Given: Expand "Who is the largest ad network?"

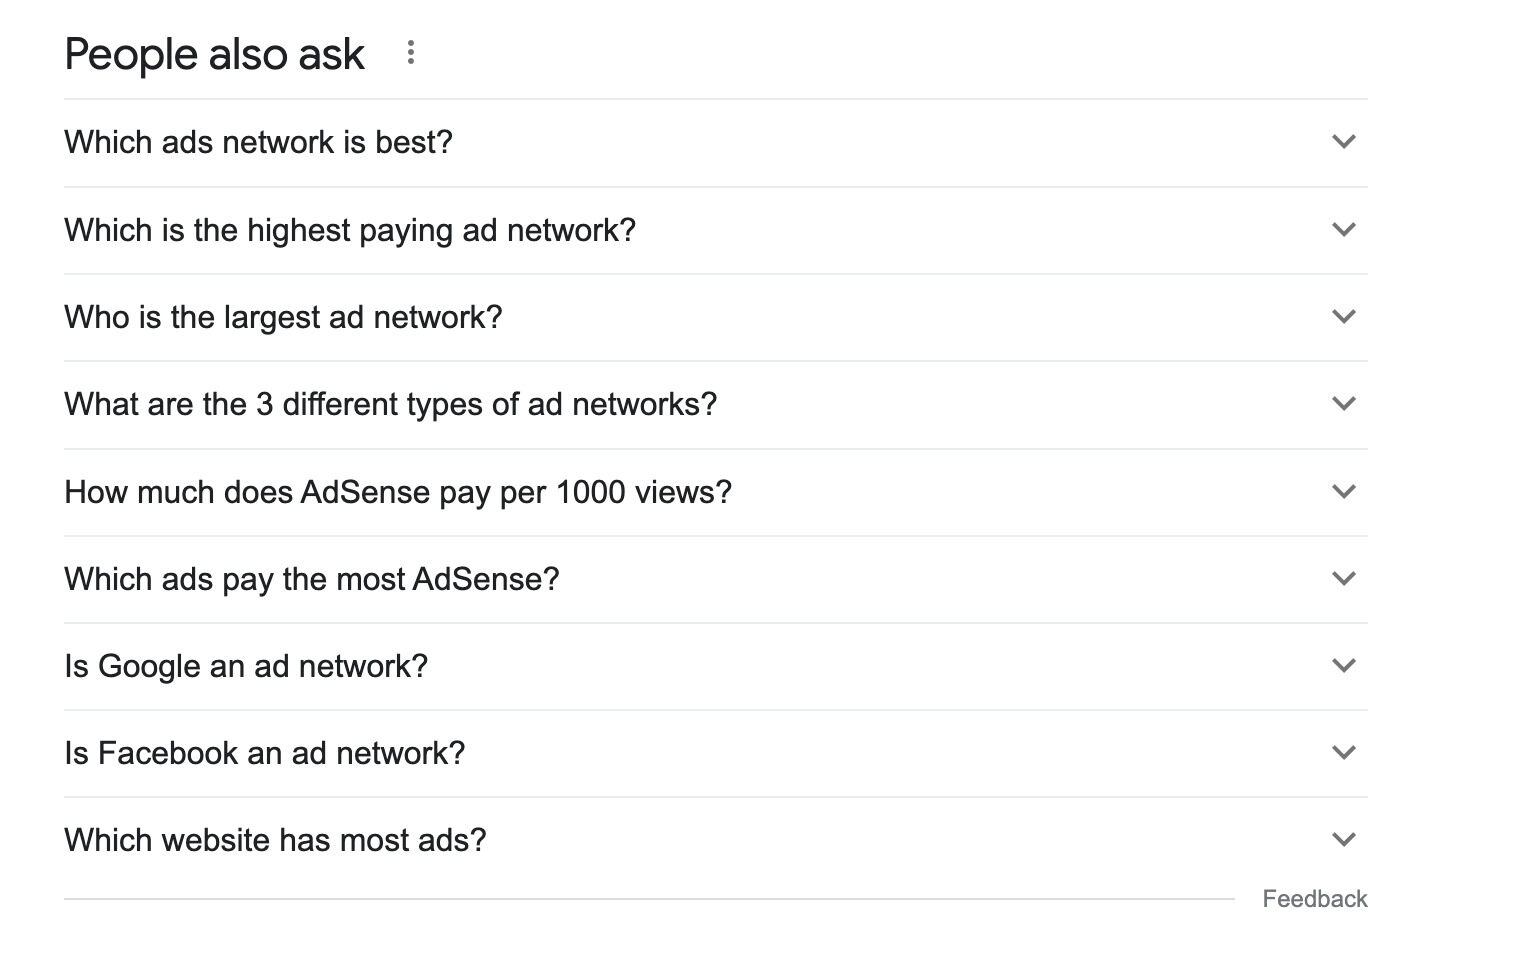Looking at the screenshot, I should (1344, 317).
